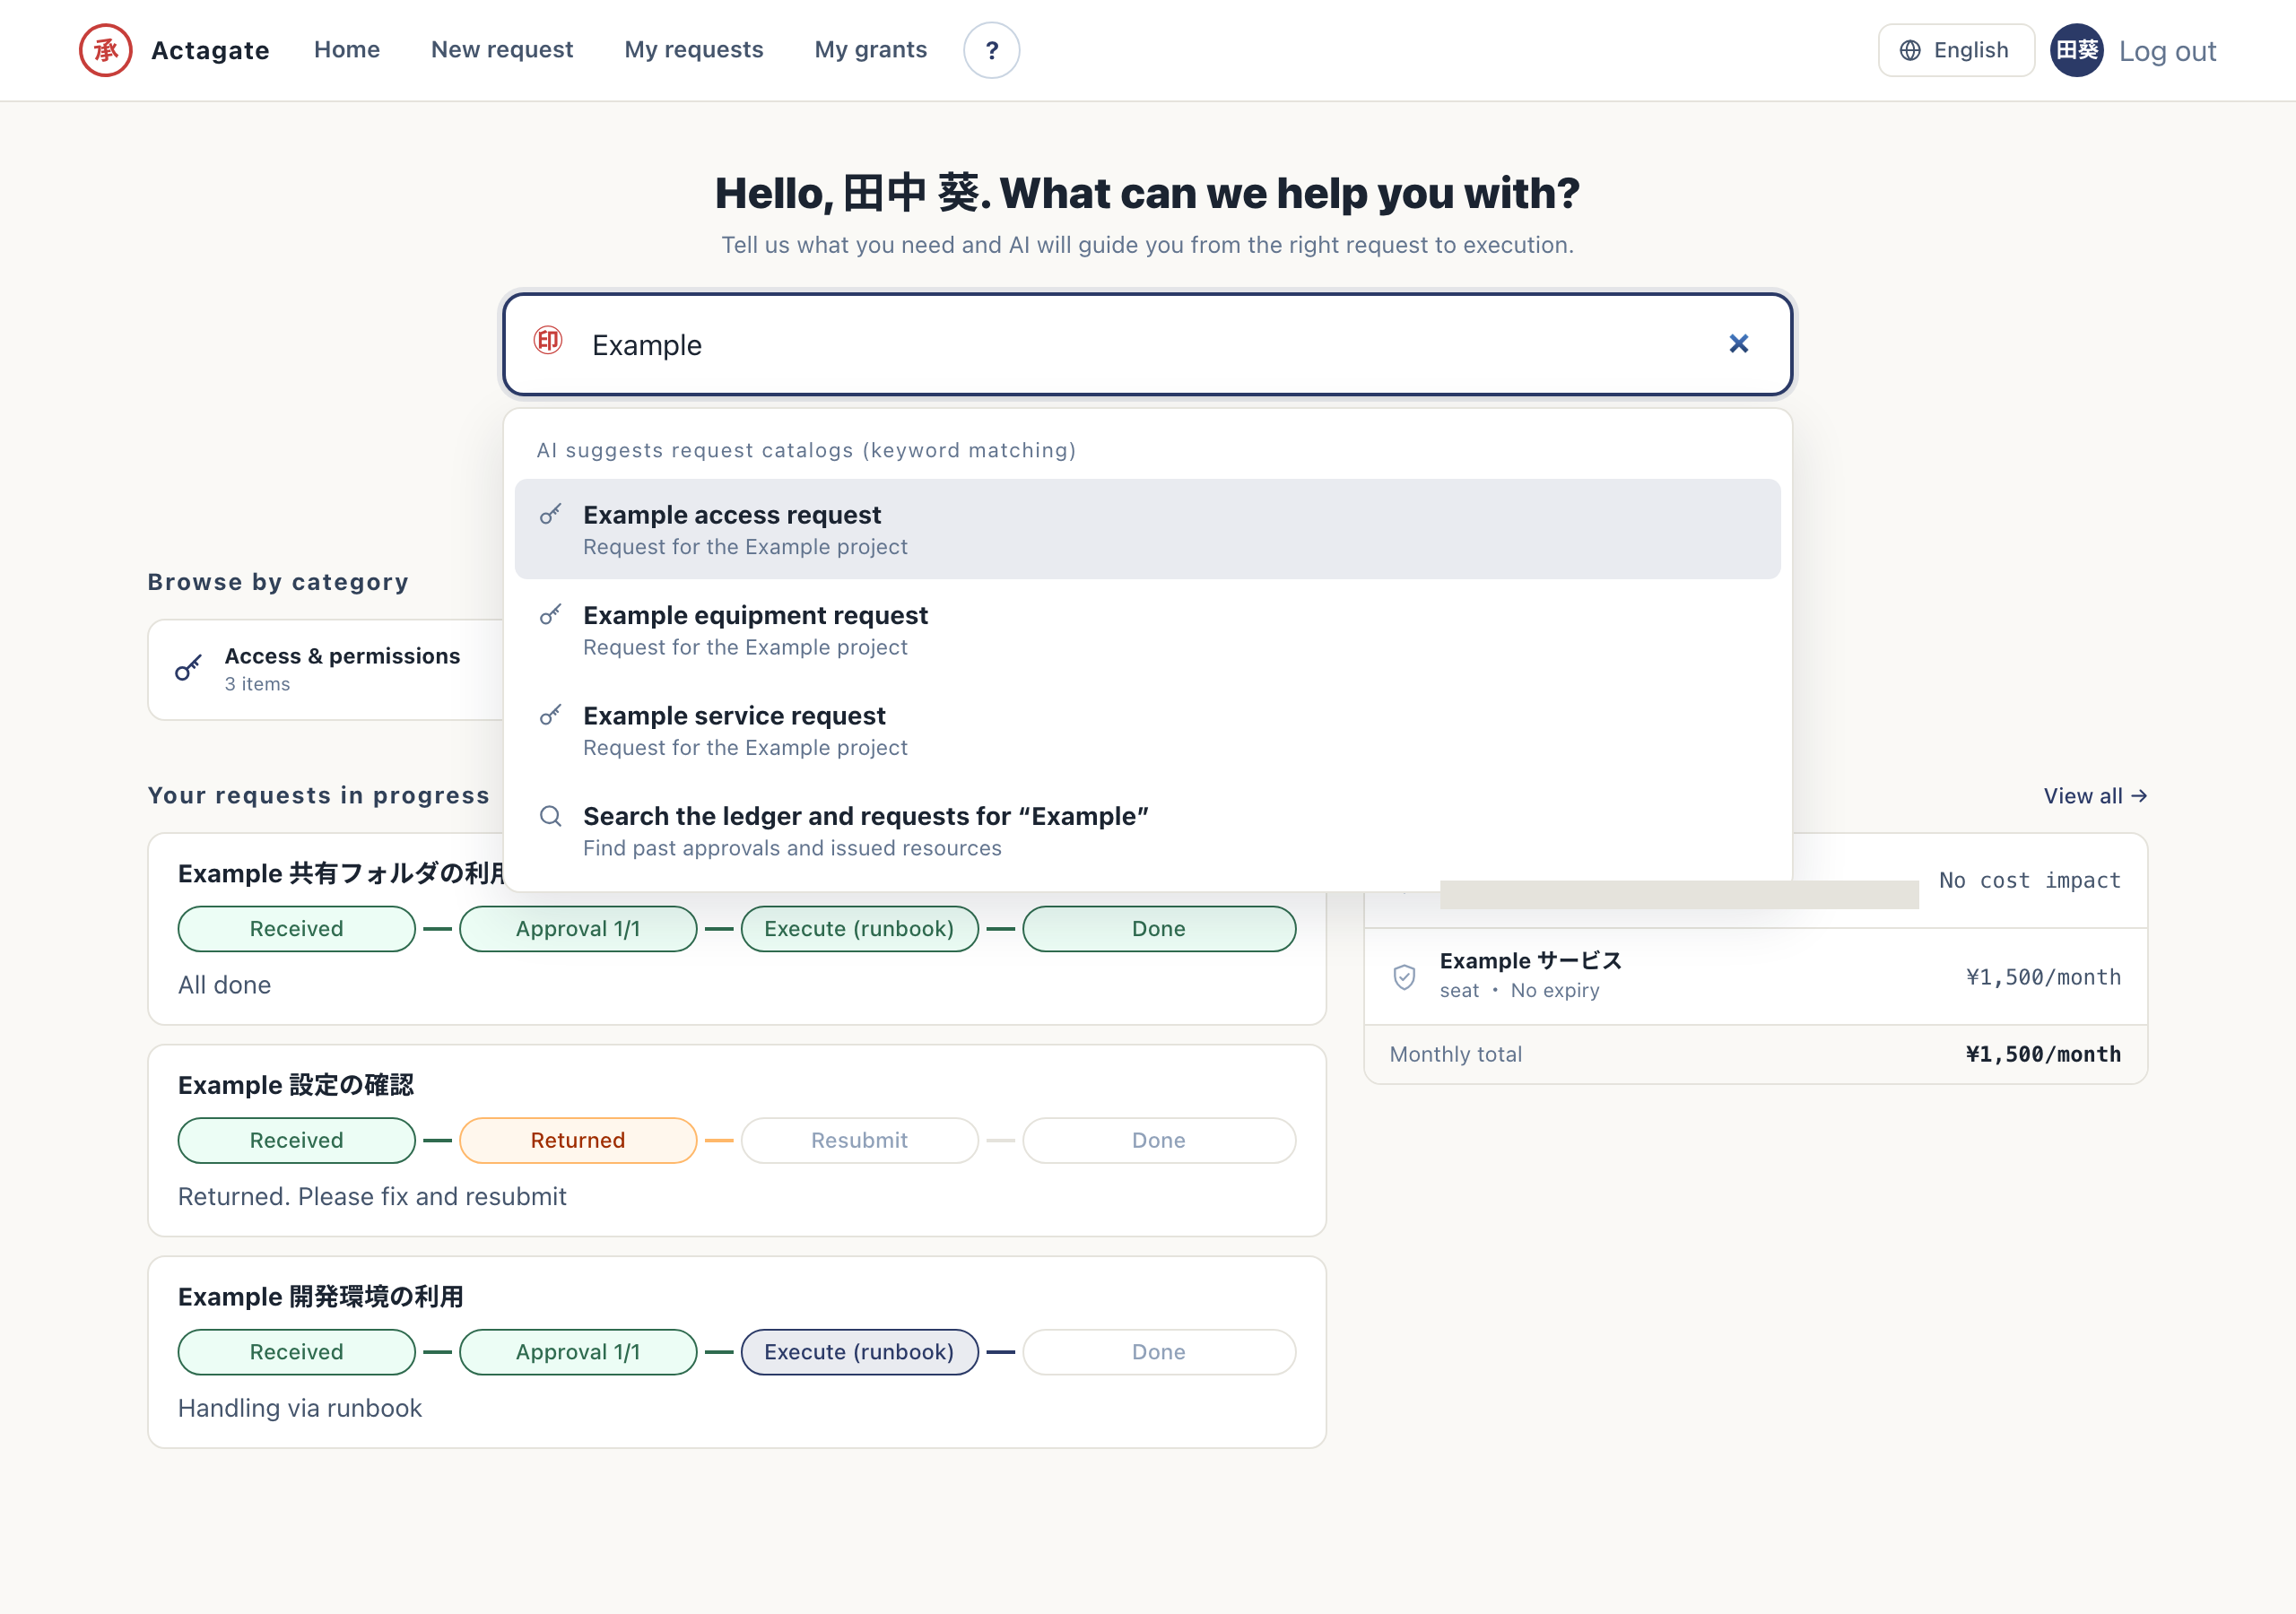Click the Done step of 共有フォルダの利用 request
Screen dimensions: 2296x1614
(x=1159, y=929)
